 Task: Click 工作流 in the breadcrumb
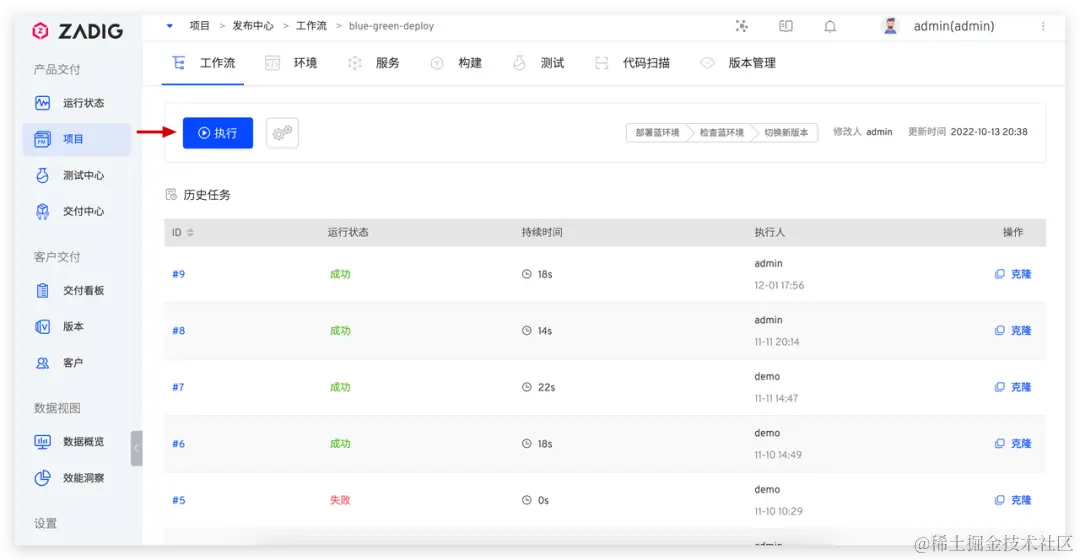311,26
